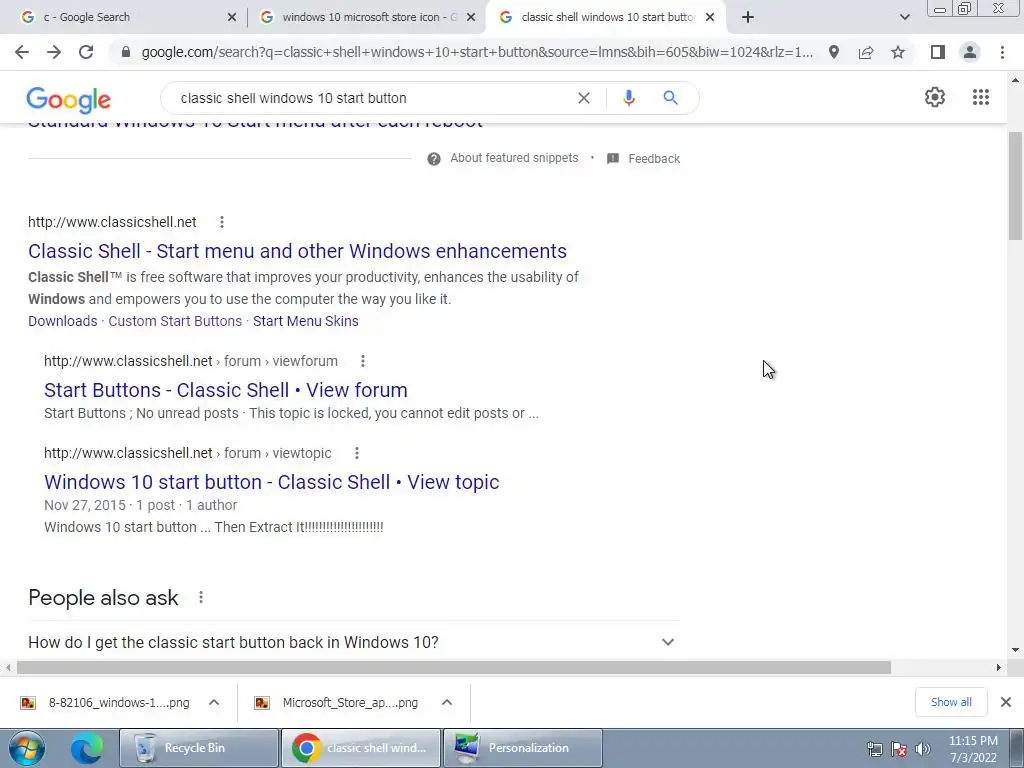Bookmark this tab with the star
This screenshot has height=768, width=1024.
click(x=898, y=52)
